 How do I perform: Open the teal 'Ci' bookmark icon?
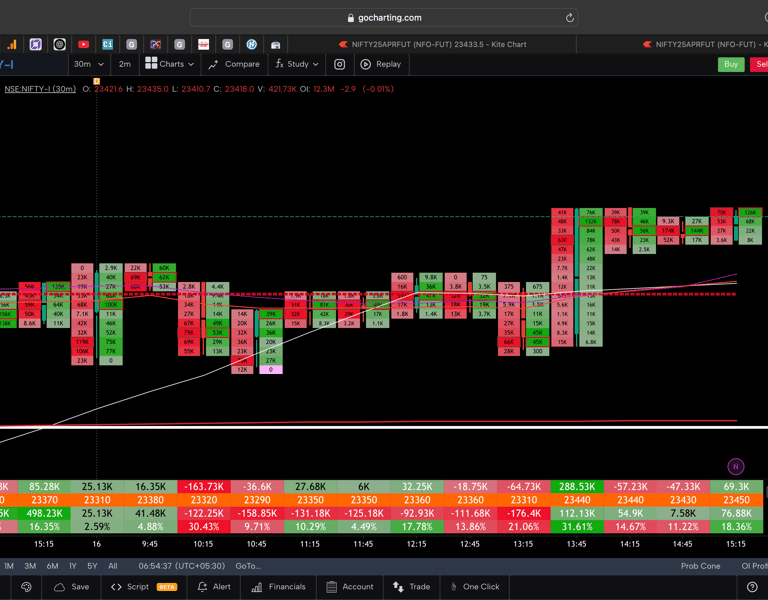[x=107, y=45]
